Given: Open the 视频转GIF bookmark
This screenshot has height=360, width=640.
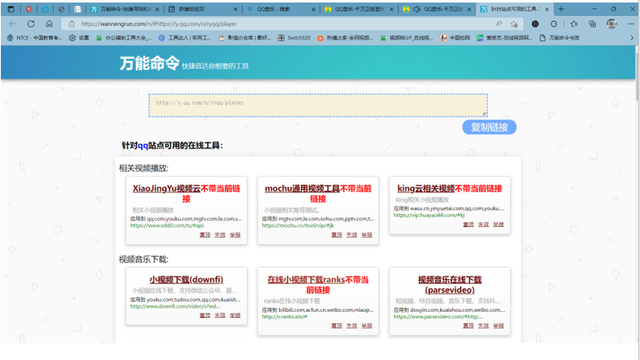Looking at the screenshot, I should pos(407,38).
